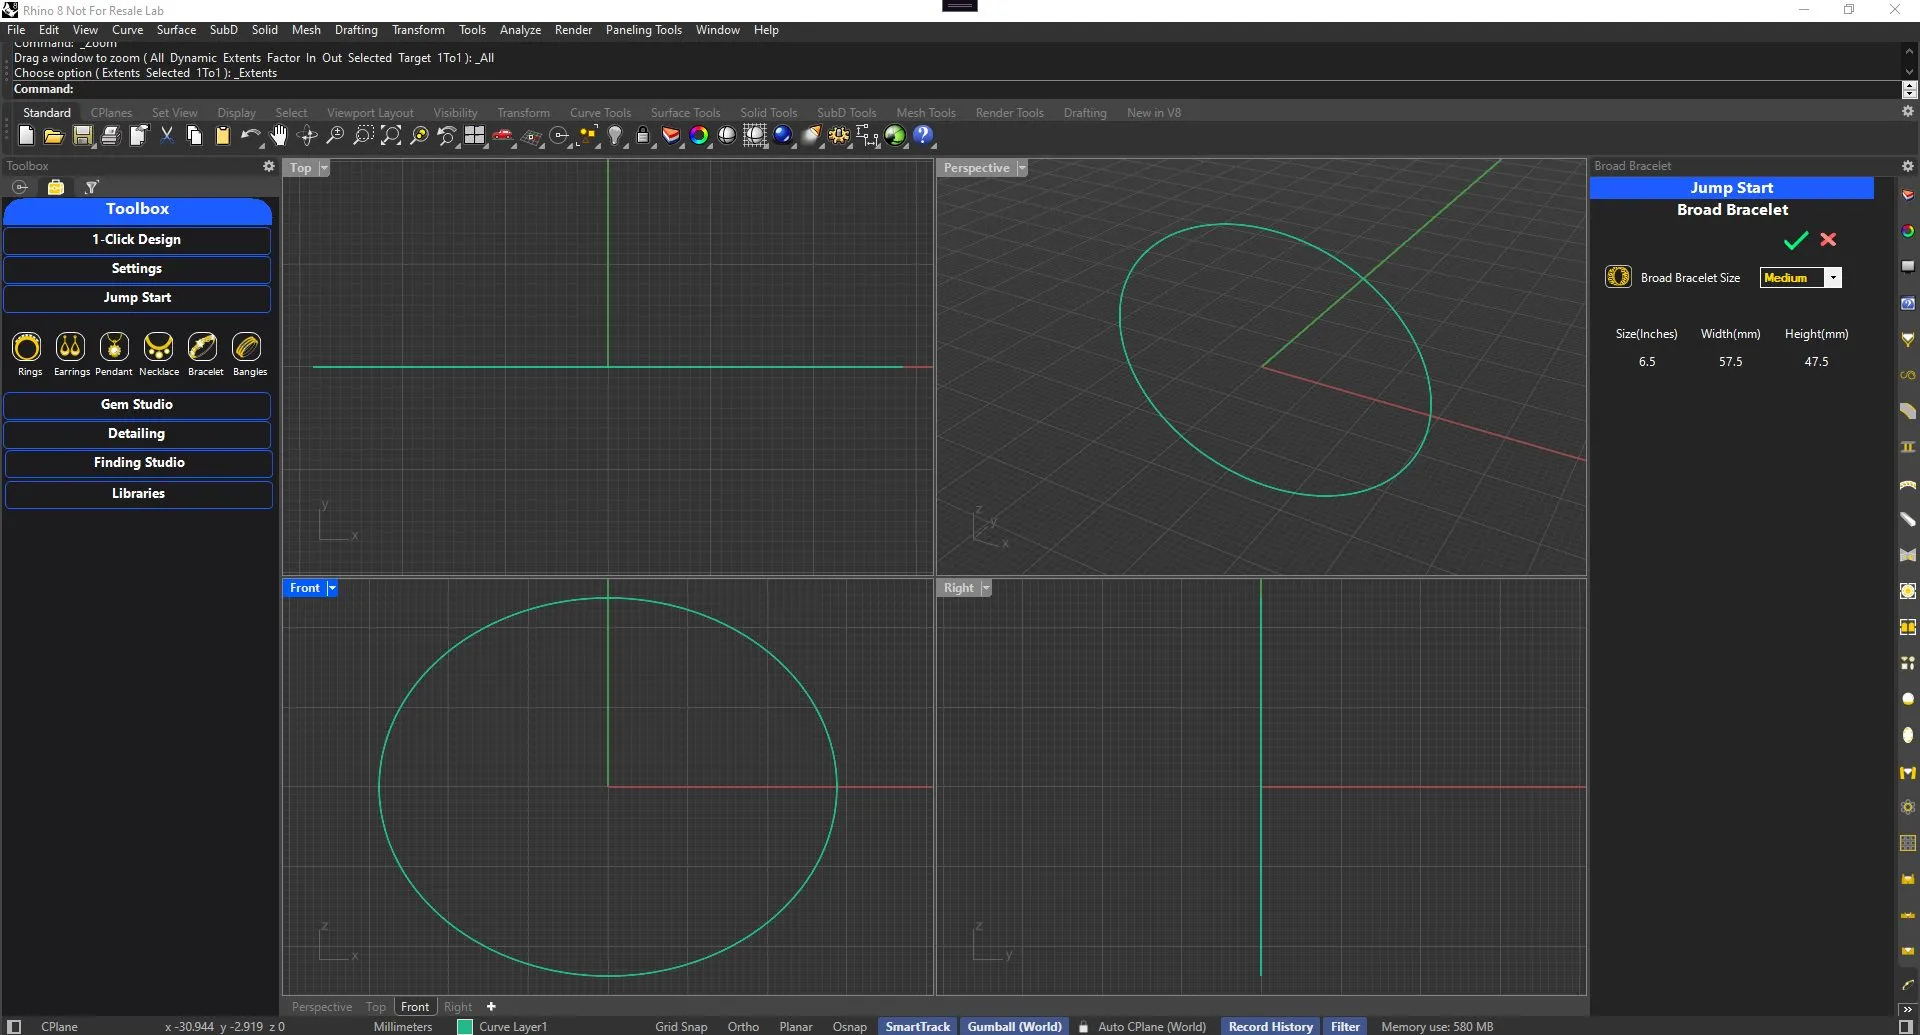Accept Broad Bracelet with green checkmark
1920x1035 pixels.
pyautogui.click(x=1795, y=240)
